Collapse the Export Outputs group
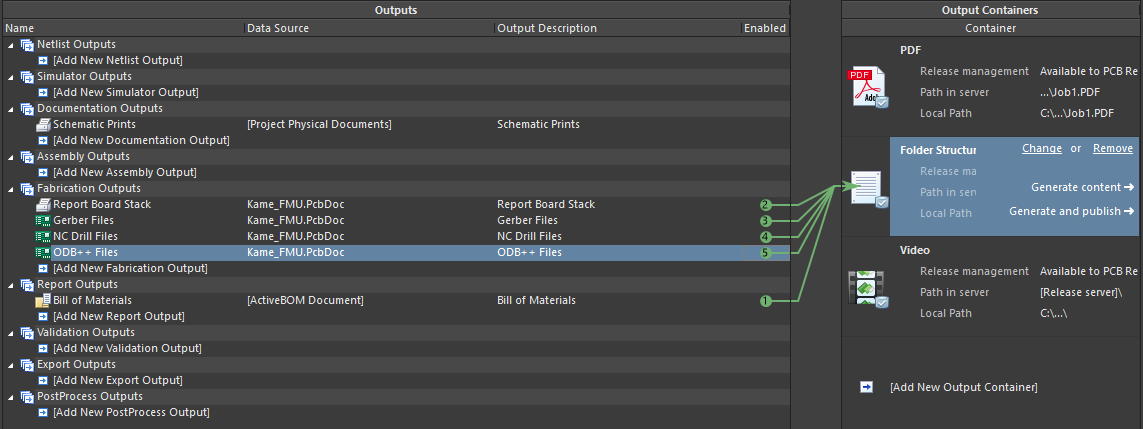 (10, 366)
